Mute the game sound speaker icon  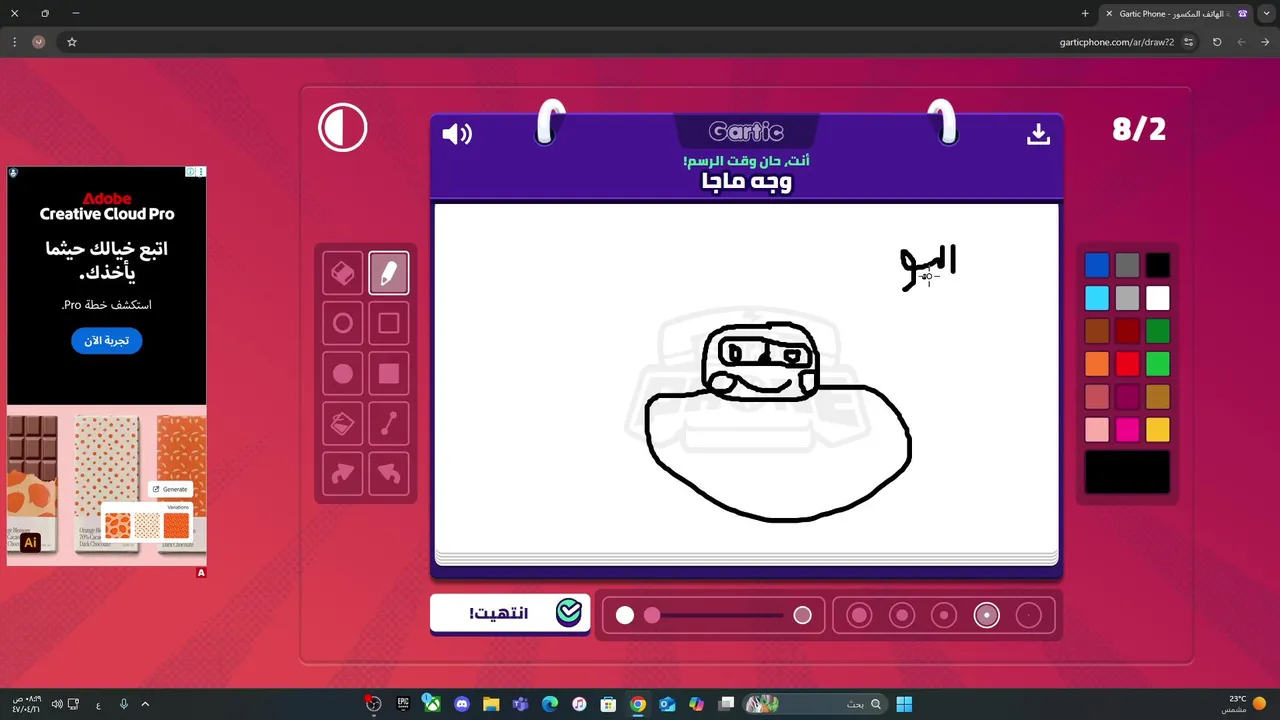pyautogui.click(x=457, y=134)
